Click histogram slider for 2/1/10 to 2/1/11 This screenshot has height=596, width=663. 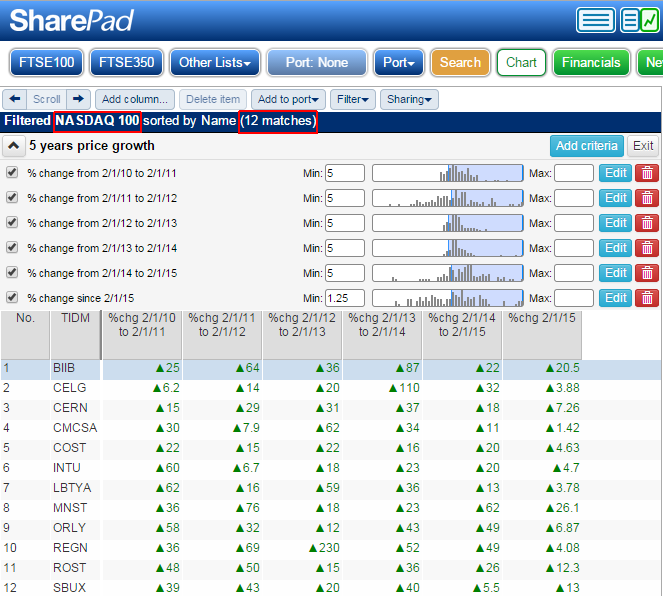448,173
